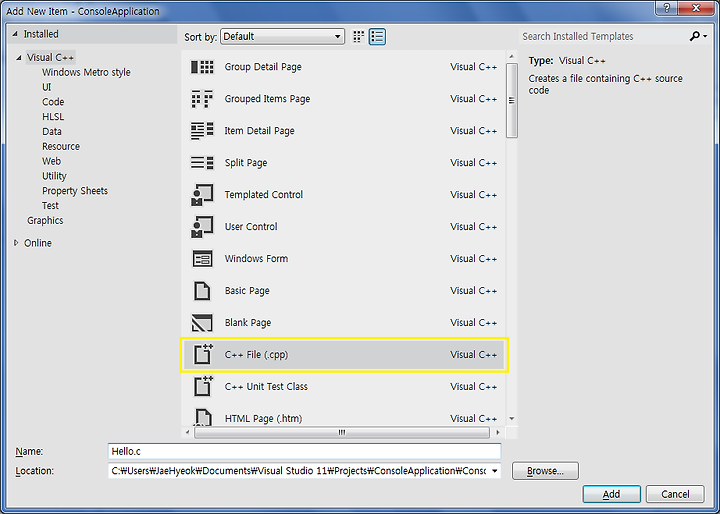Screen dimensions: 720x514
Task: Click the Windows Form icon
Action: tap(202, 259)
